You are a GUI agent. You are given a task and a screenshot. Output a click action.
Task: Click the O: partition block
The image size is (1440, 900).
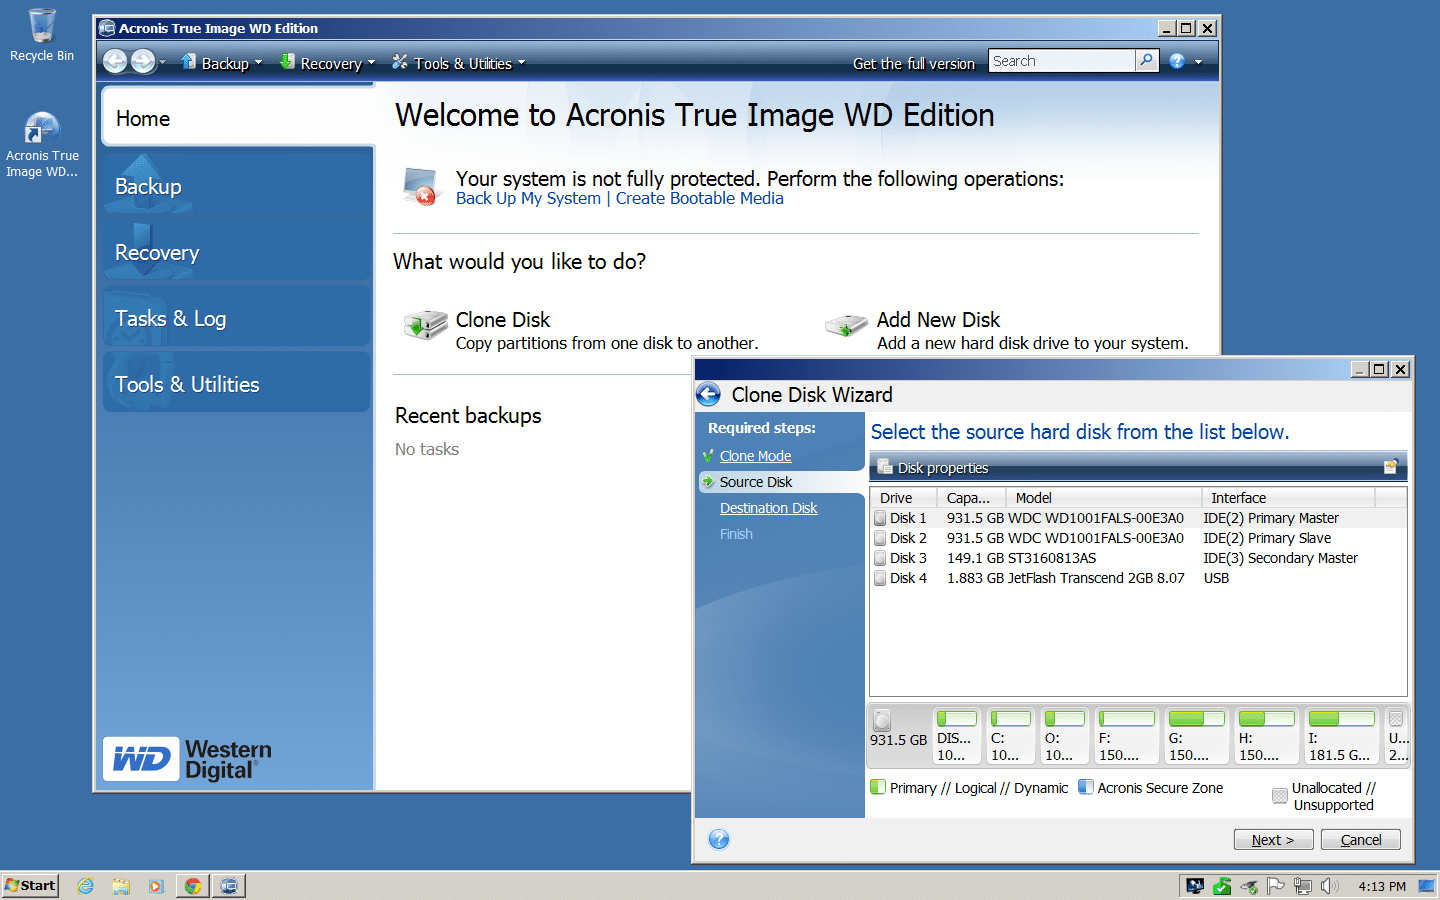[1063, 736]
